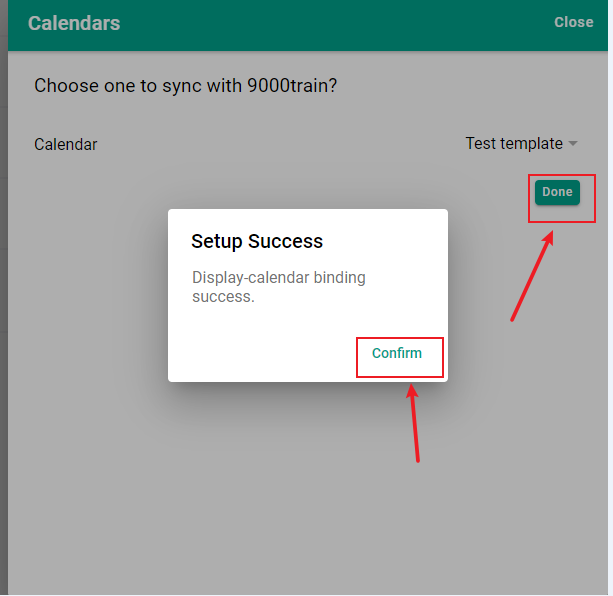613x596 pixels.
Task: Select the Calendar field label
Action: point(66,144)
